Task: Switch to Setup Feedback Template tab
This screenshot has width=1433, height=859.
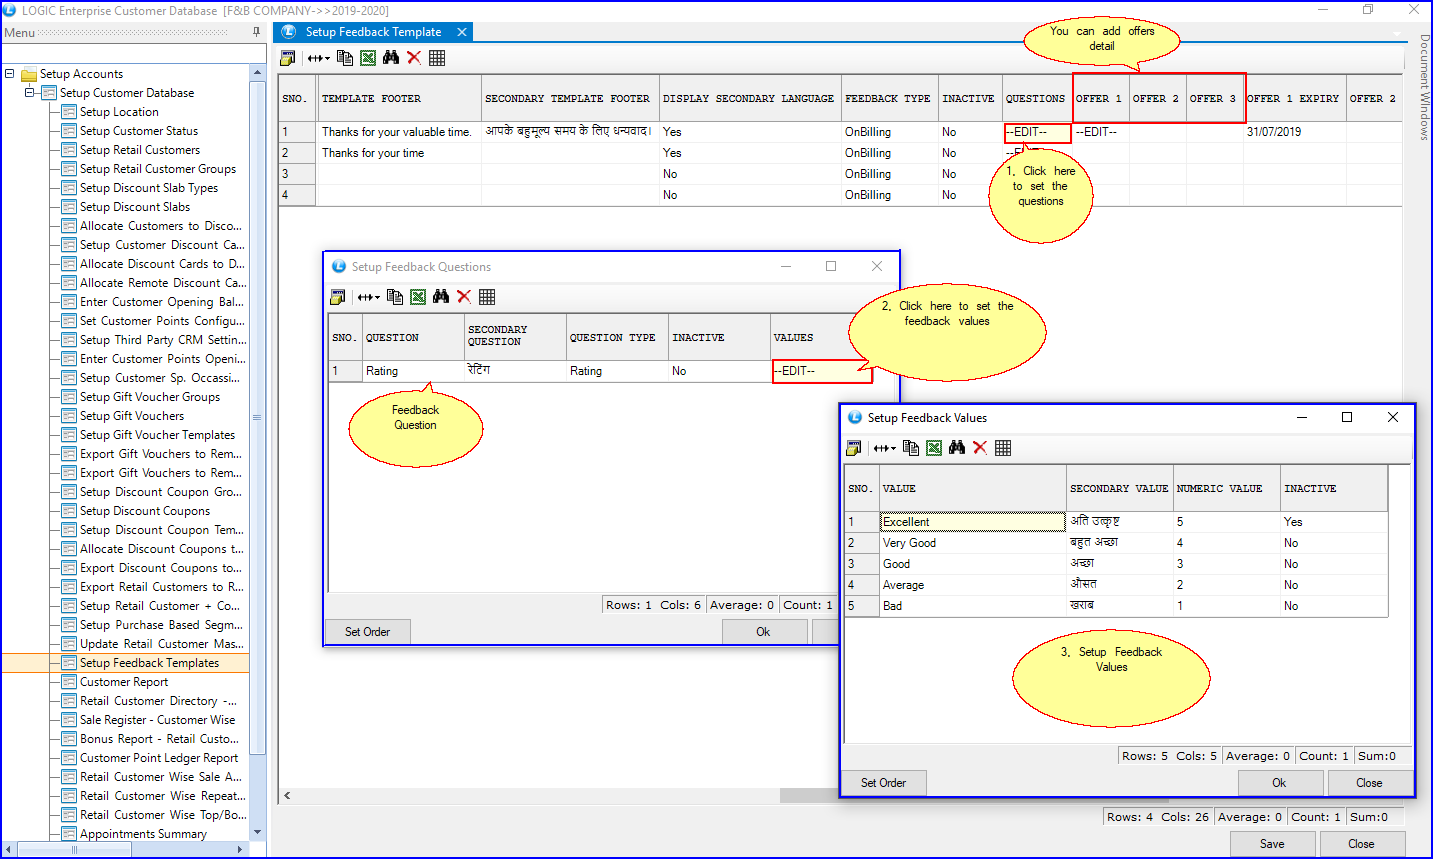Action: coord(373,32)
